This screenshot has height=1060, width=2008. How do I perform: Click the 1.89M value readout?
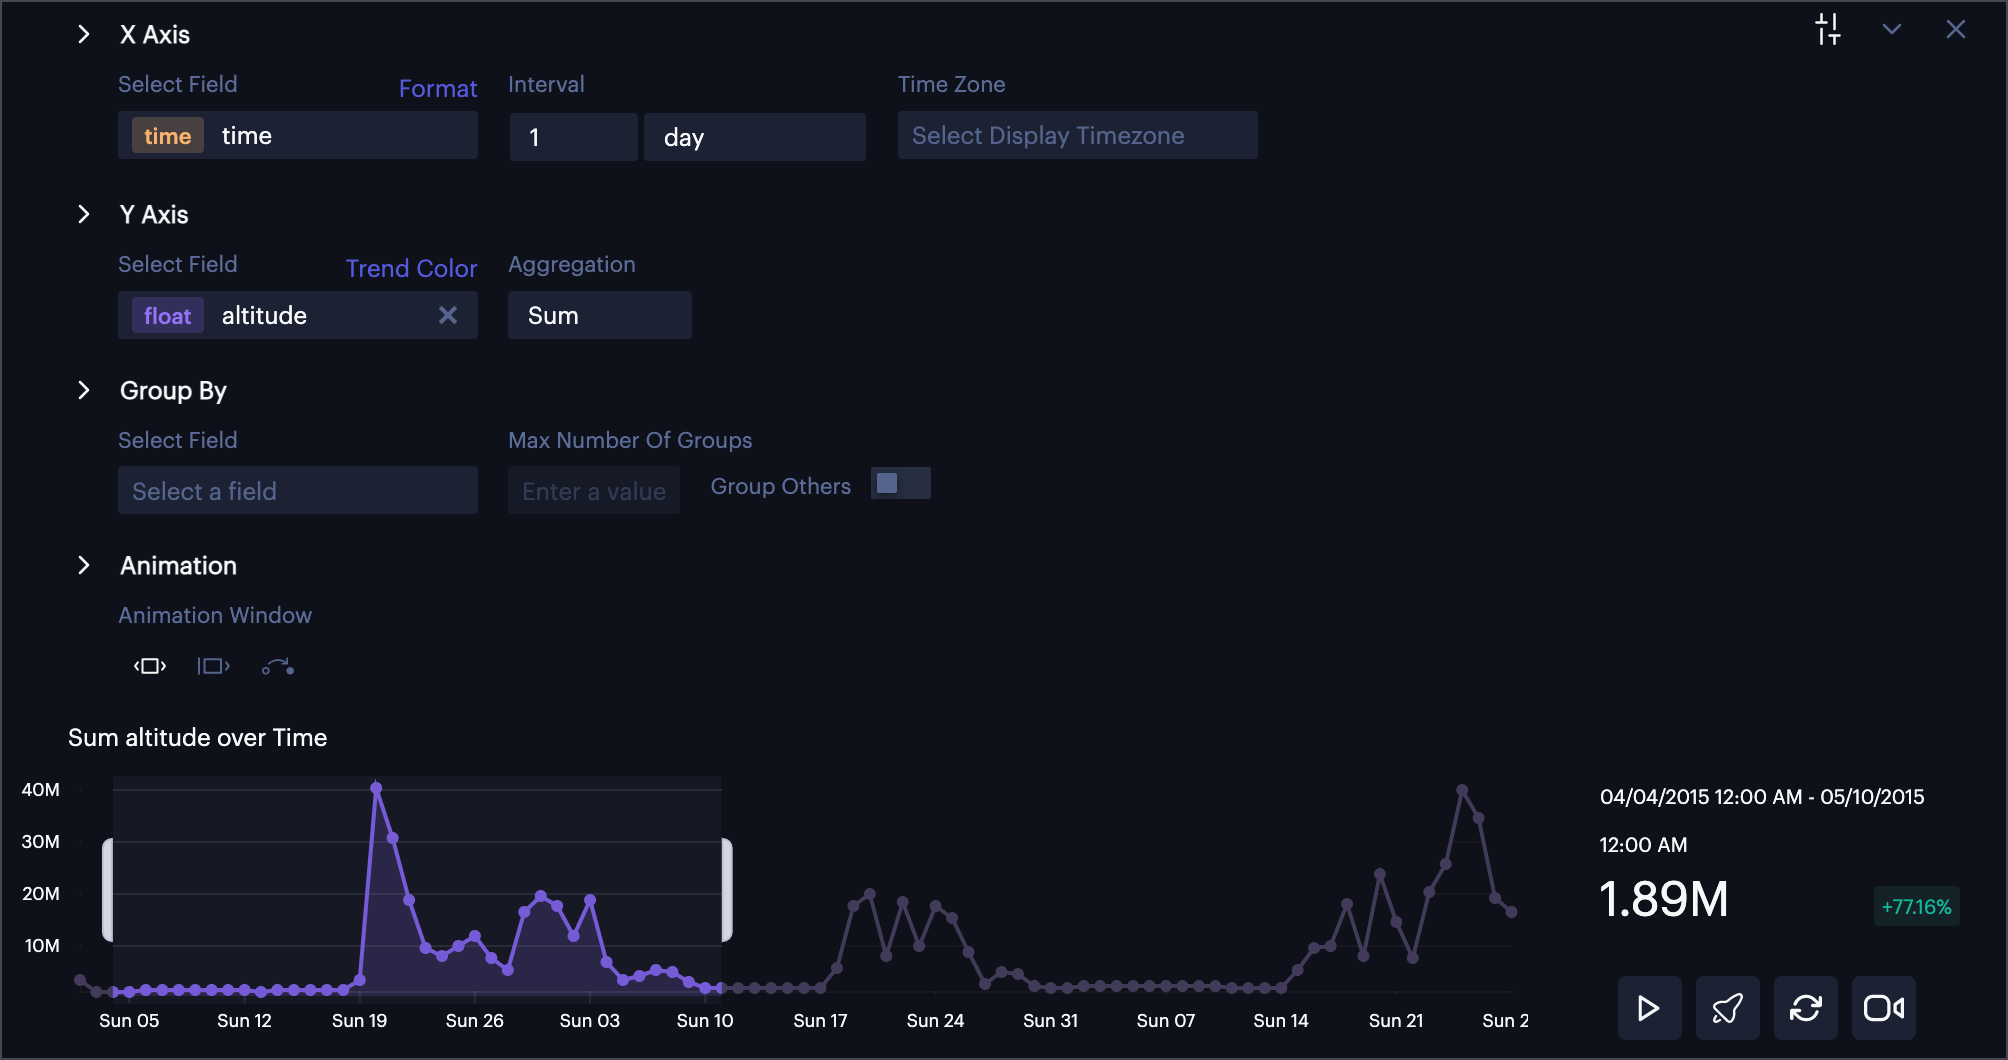(x=1664, y=899)
